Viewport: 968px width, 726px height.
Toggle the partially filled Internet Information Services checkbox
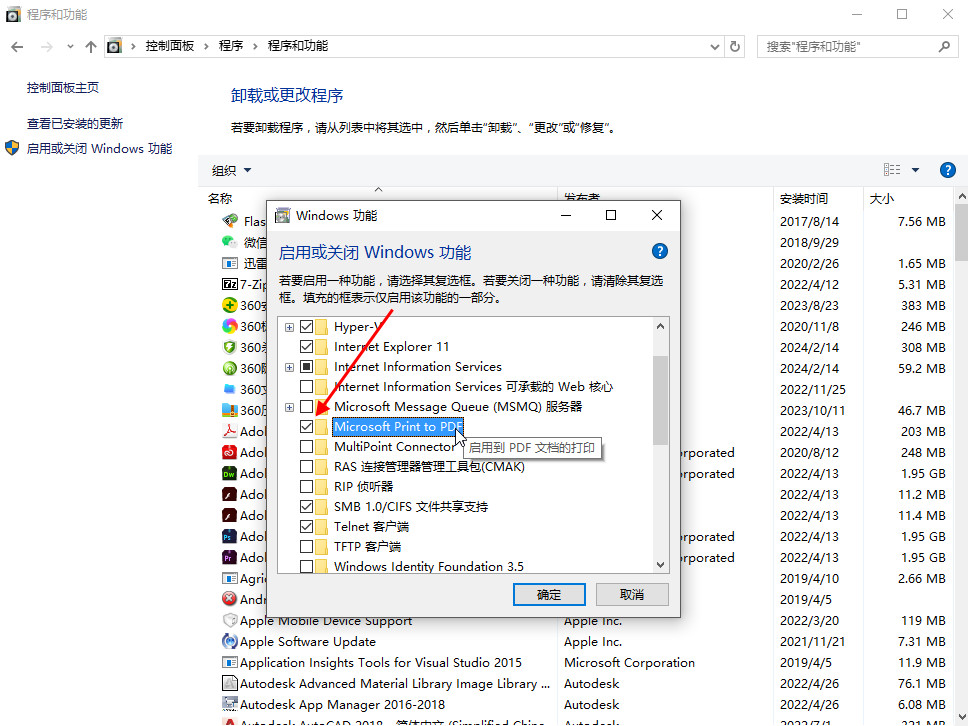[306, 367]
